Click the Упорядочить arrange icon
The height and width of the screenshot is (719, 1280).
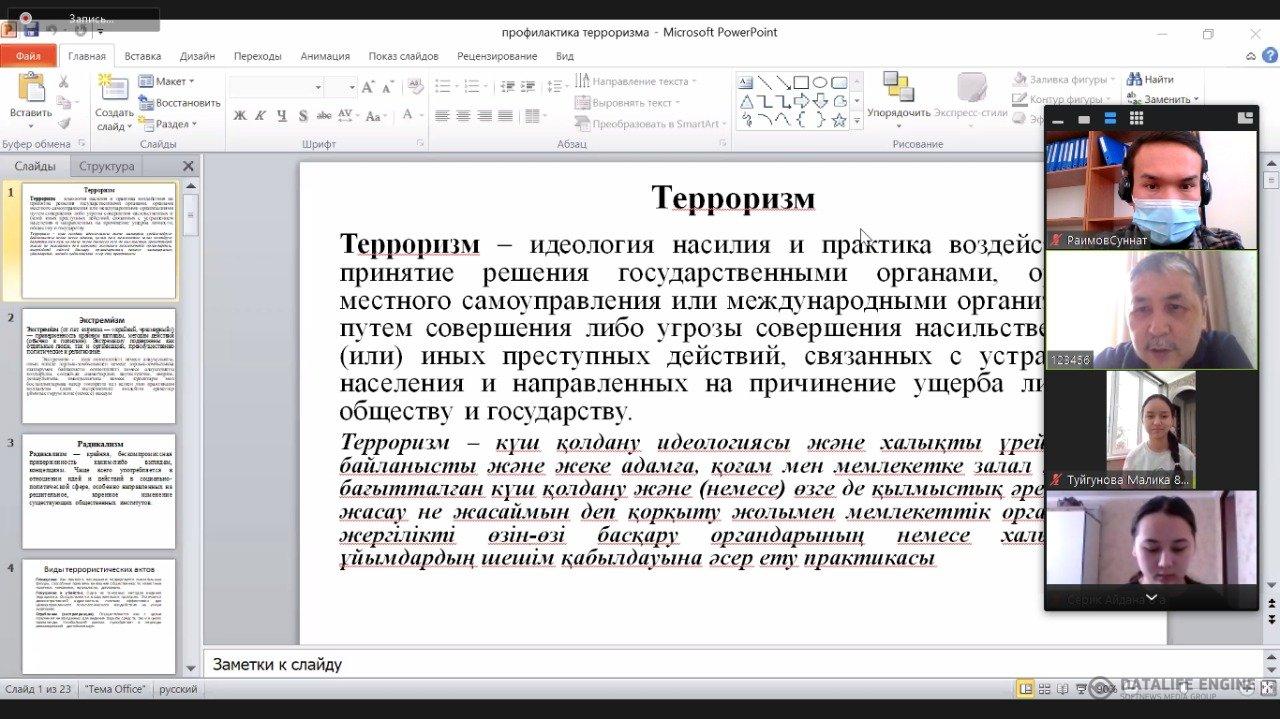point(897,87)
